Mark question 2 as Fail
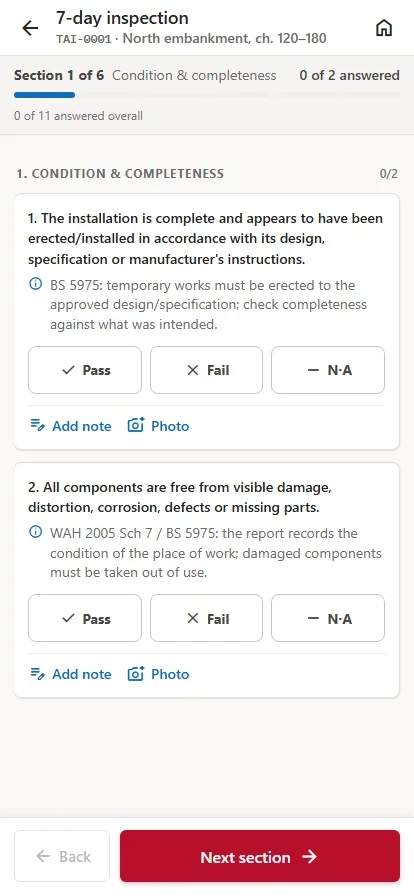The image size is (414, 896). [206, 618]
